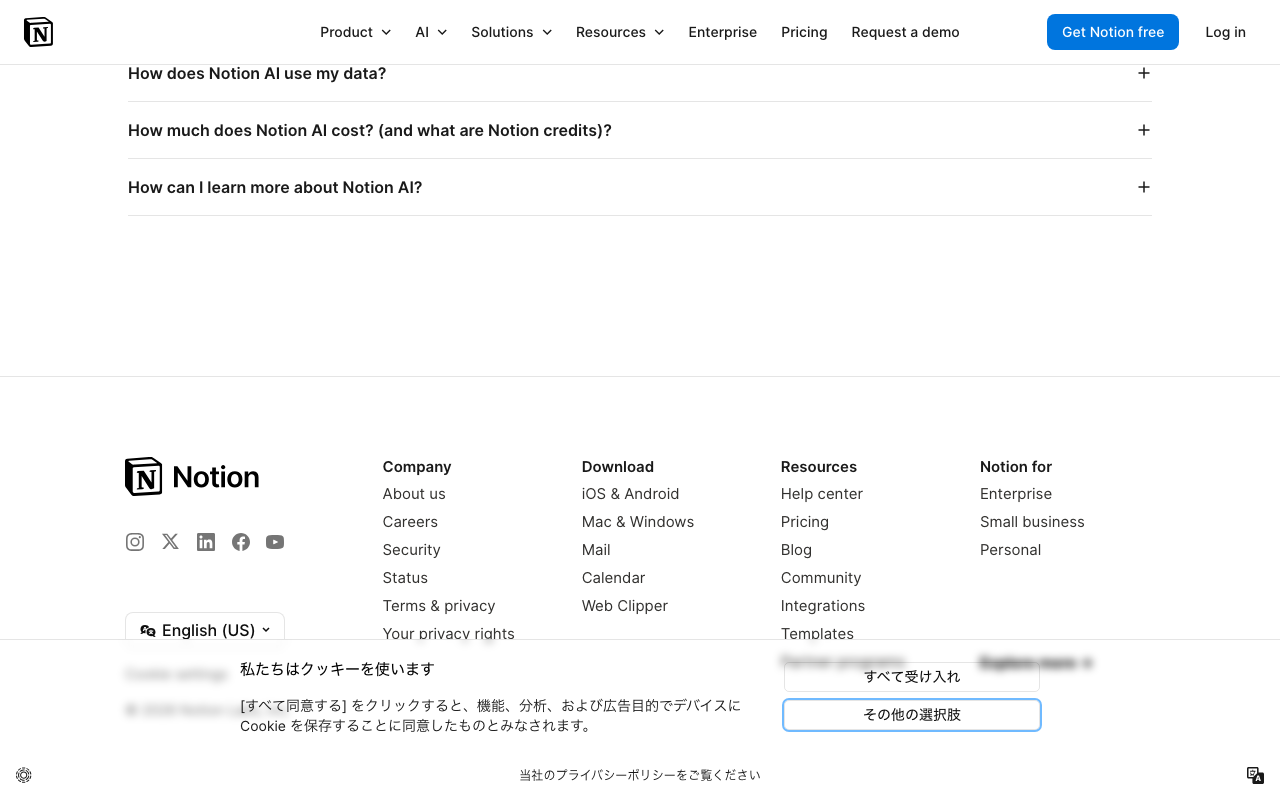Click the Notion logo in the header
Screen dimensions: 1280x800
coord(38,32)
